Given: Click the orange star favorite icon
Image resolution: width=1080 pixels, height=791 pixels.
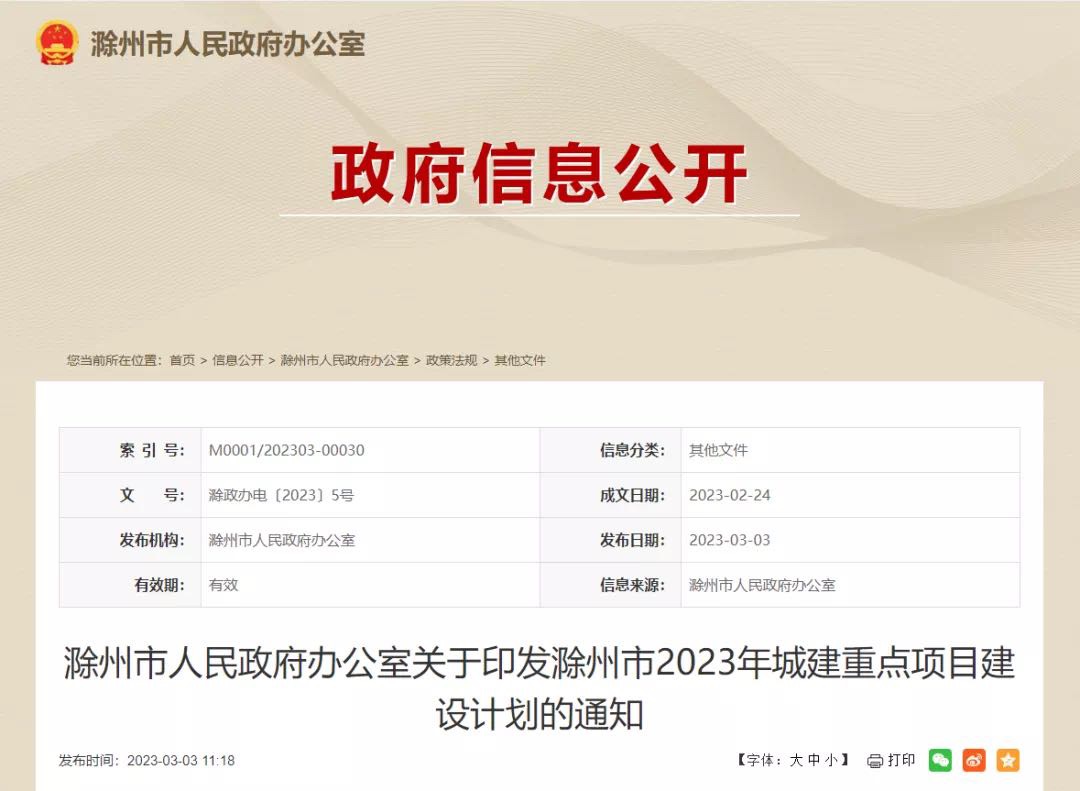Looking at the screenshot, I should click(1008, 760).
